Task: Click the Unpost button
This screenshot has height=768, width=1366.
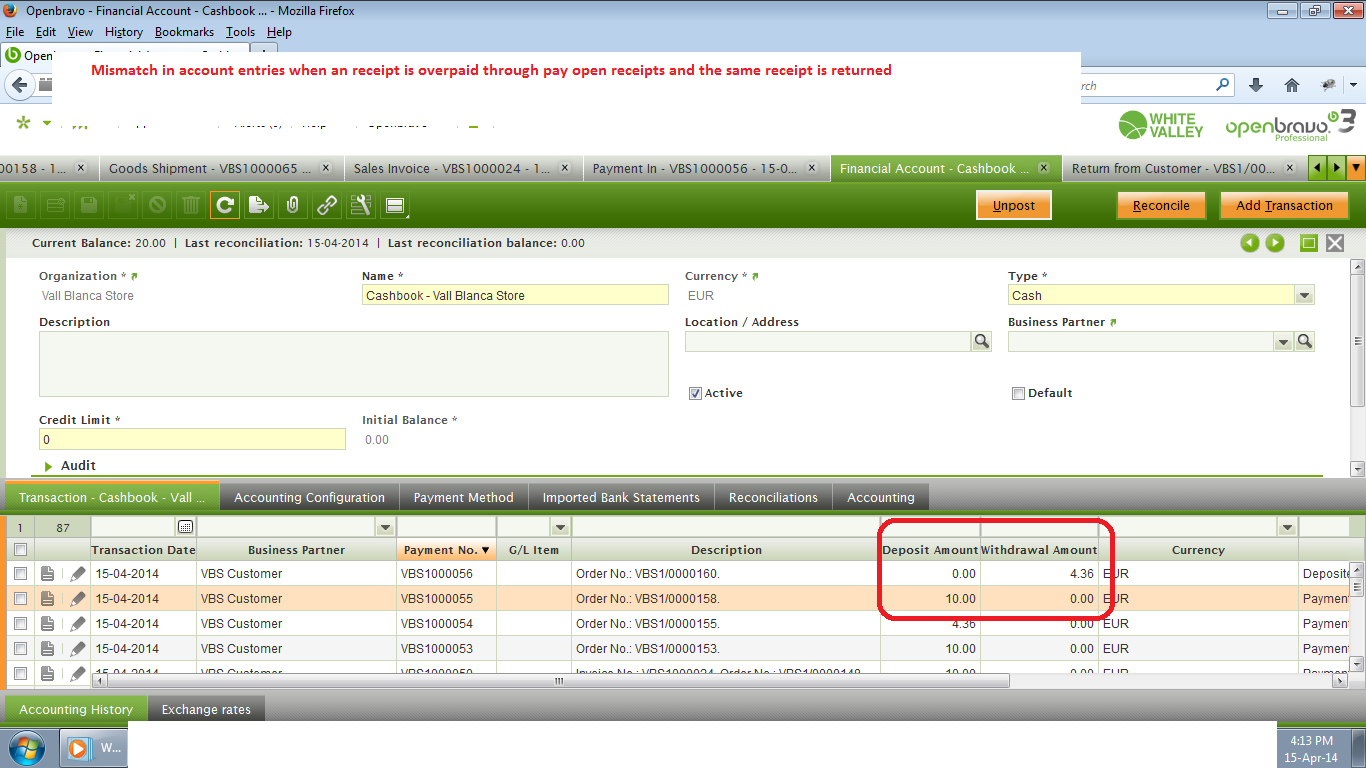Action: click(1013, 205)
